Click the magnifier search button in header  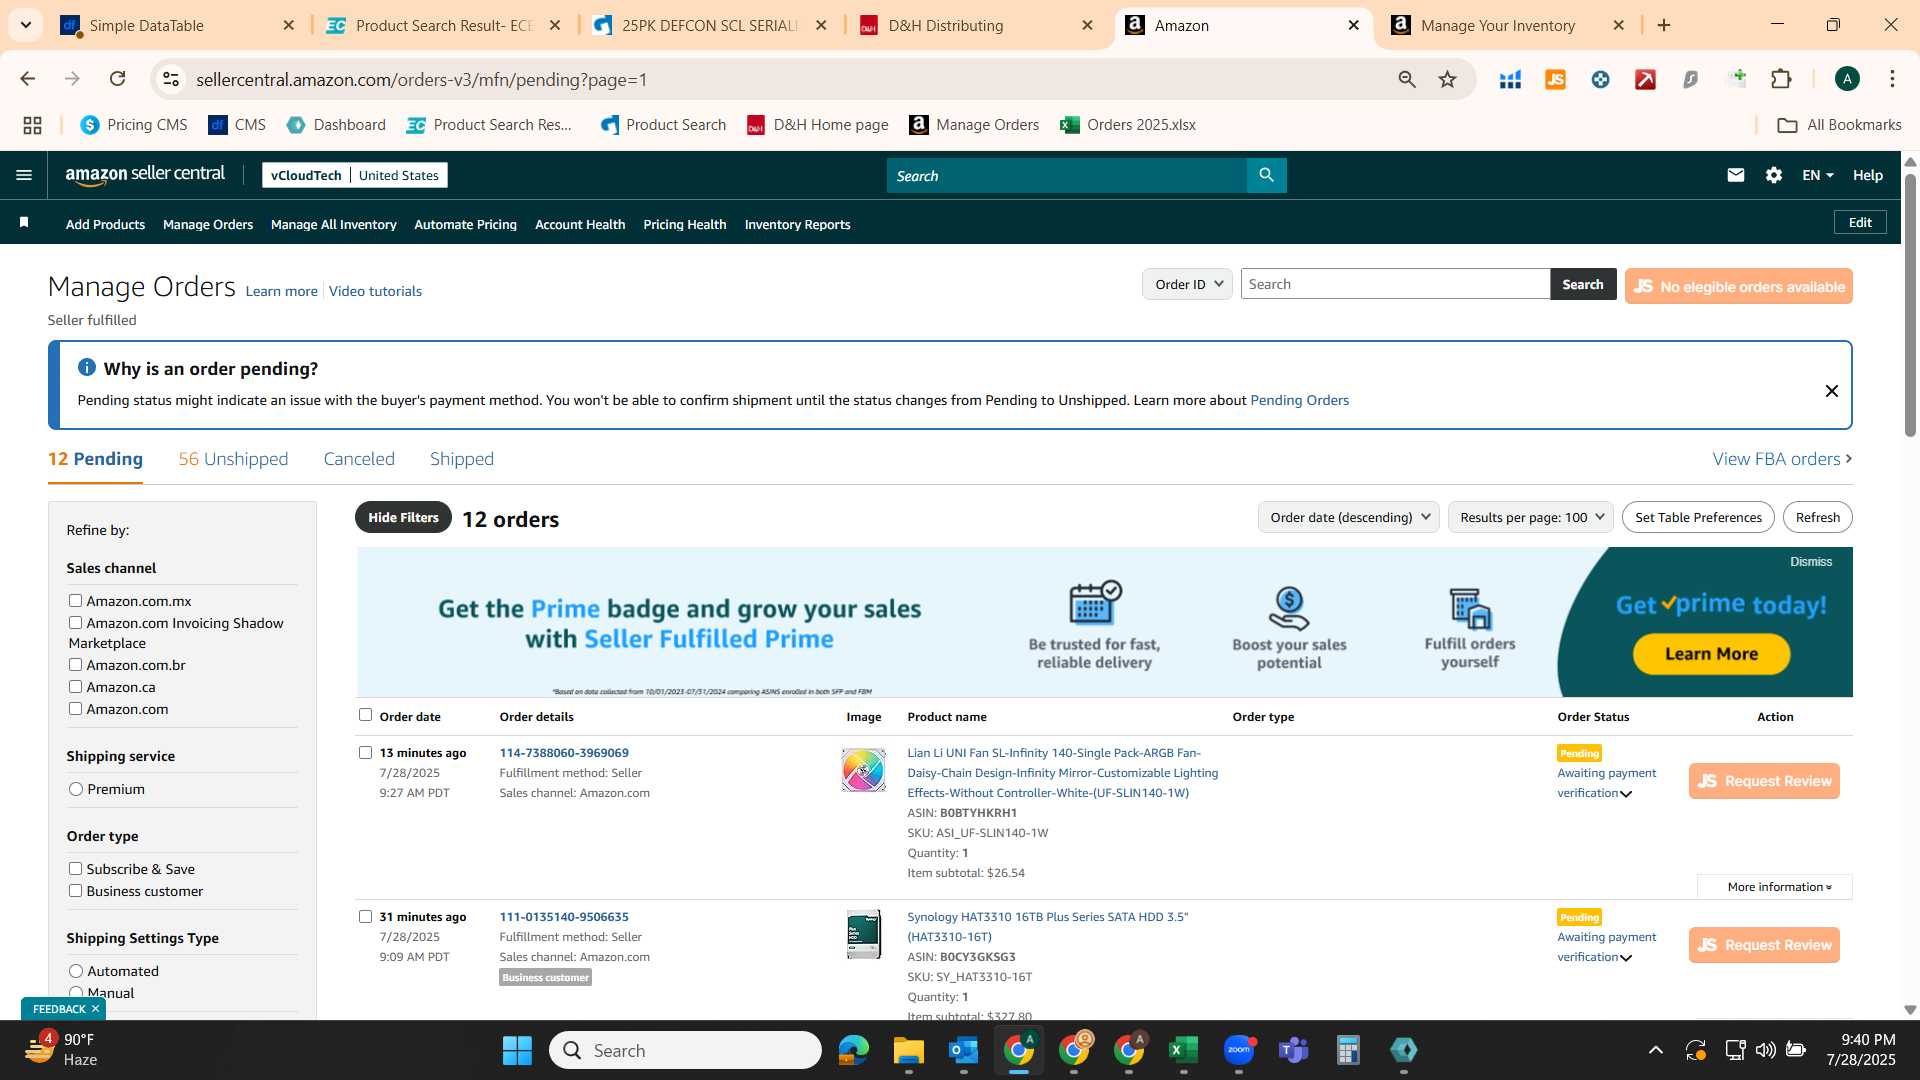point(1266,175)
